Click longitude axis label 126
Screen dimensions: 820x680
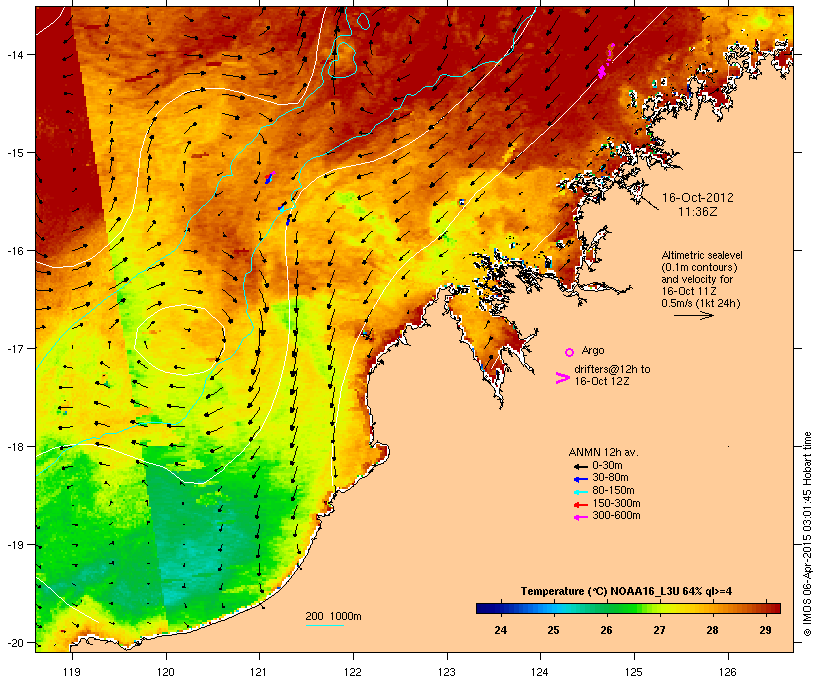pos(727,672)
